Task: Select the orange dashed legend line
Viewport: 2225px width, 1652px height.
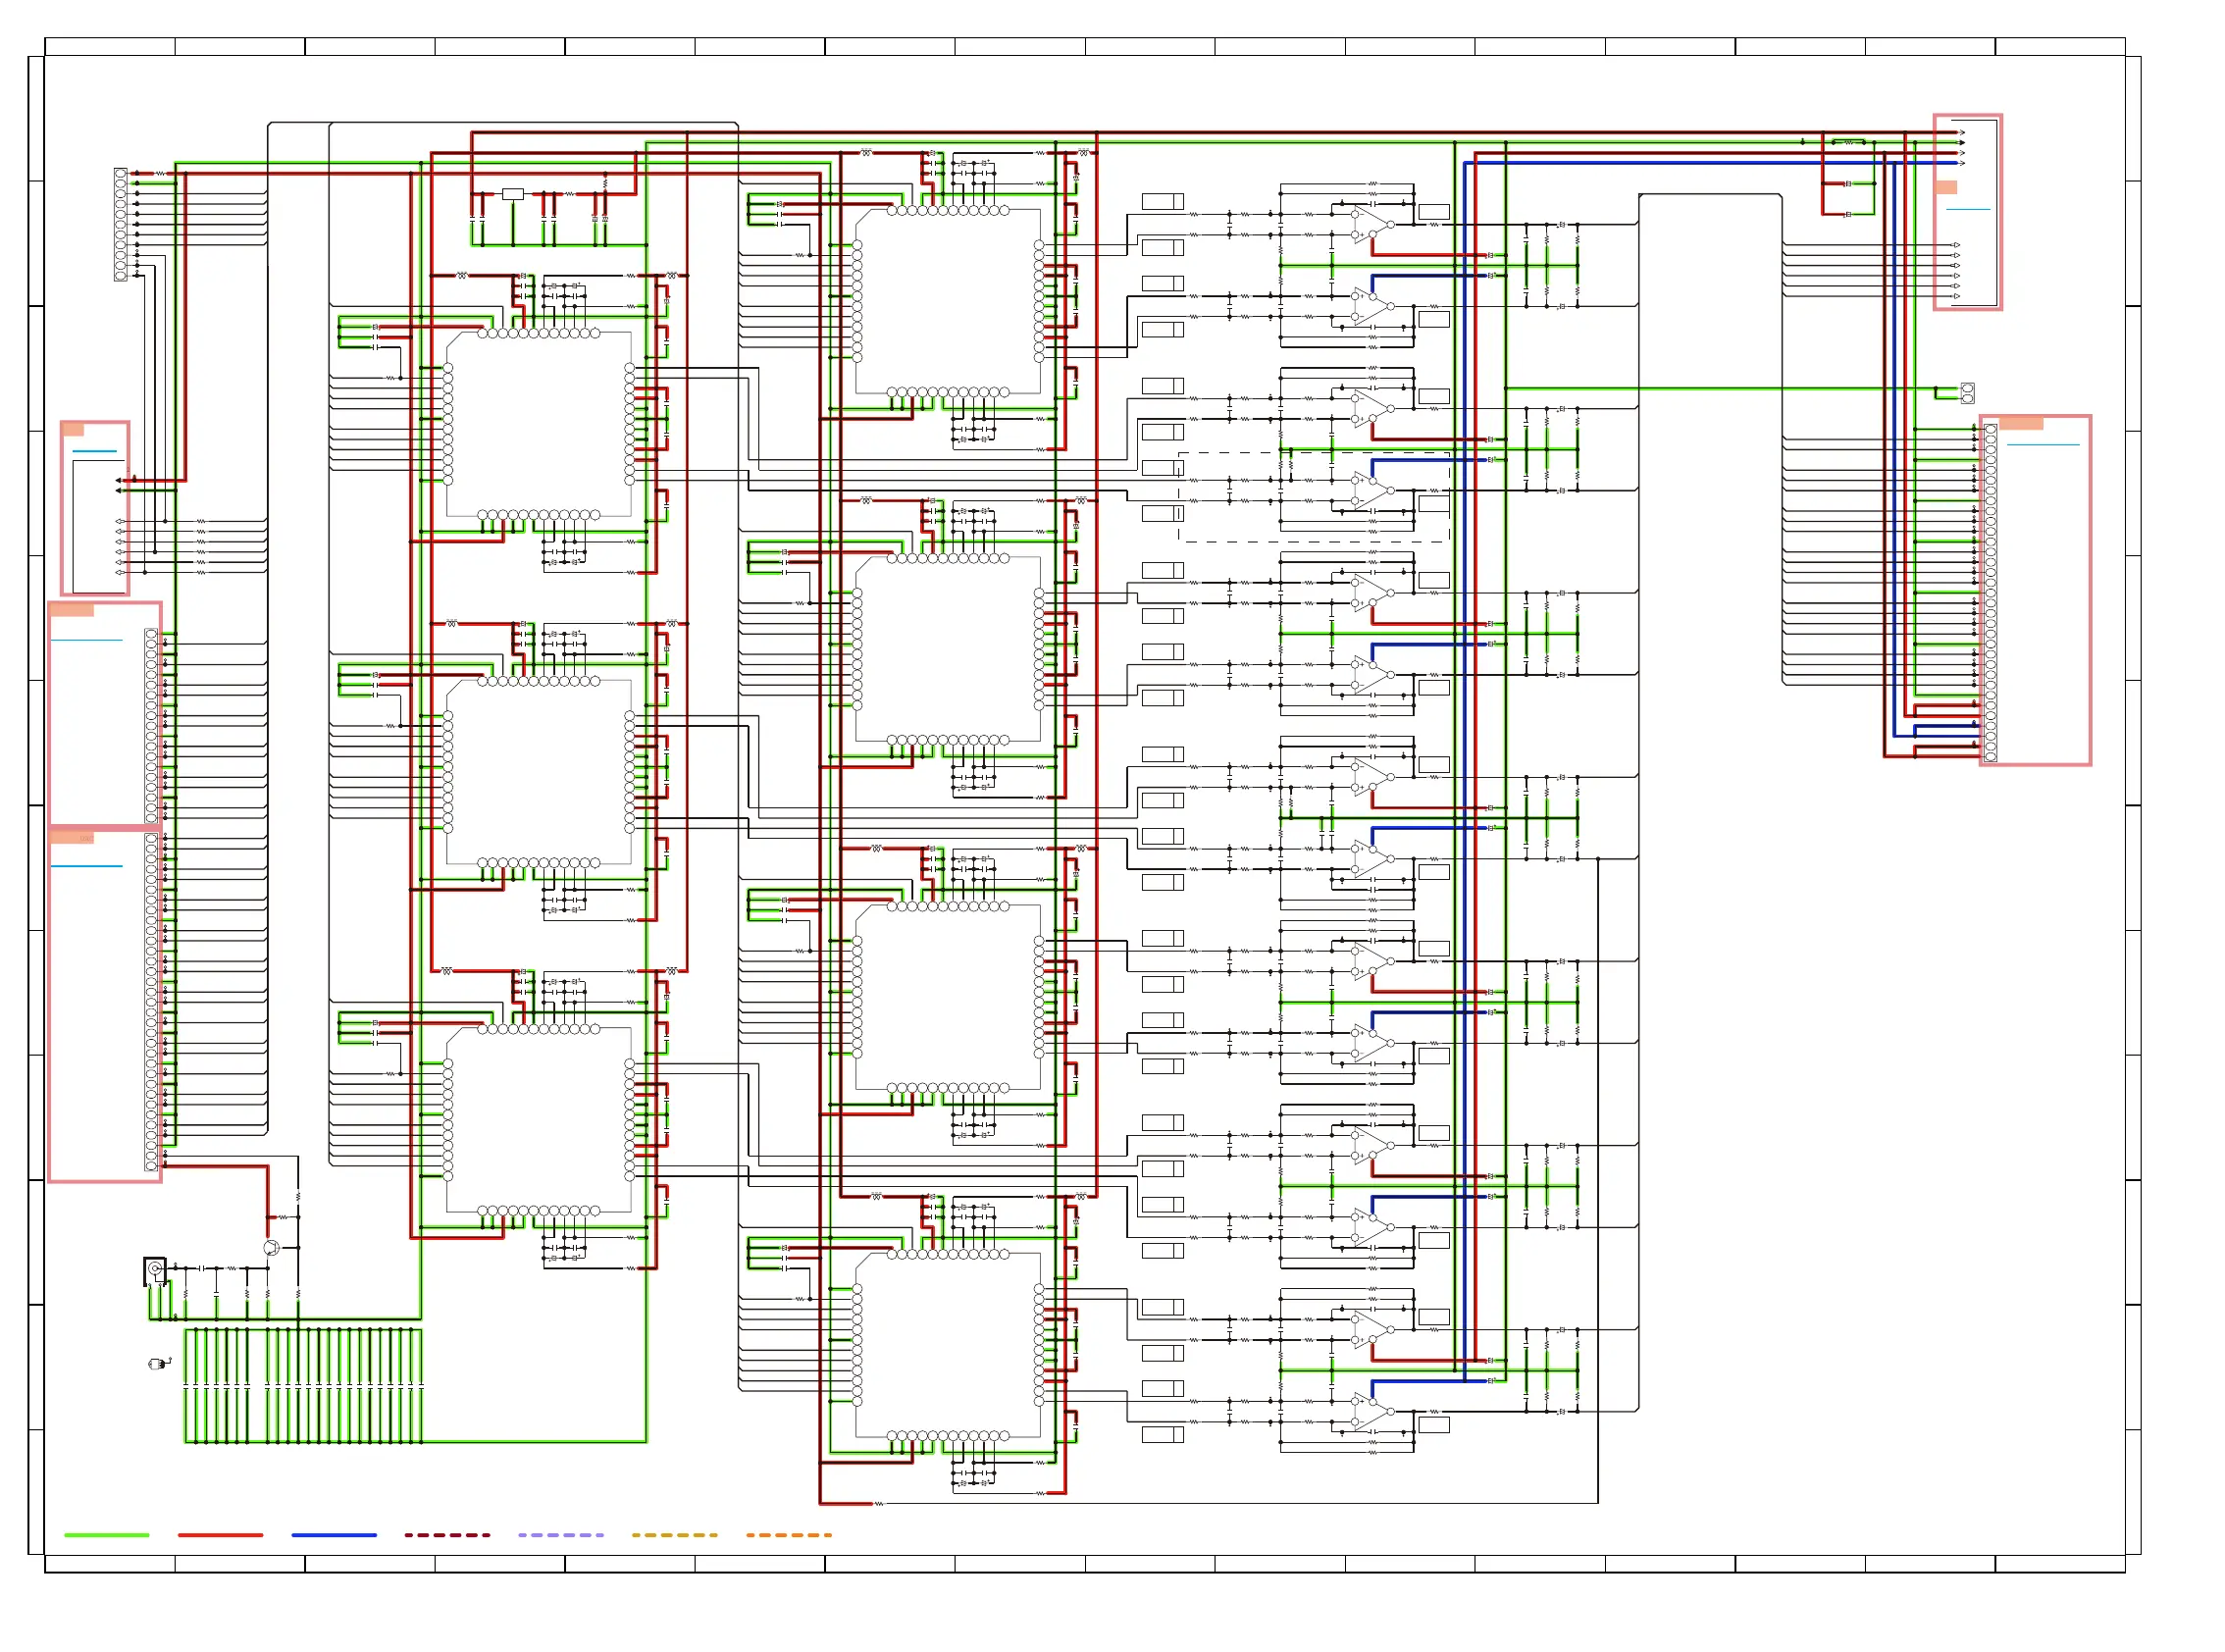Action: tap(789, 1534)
